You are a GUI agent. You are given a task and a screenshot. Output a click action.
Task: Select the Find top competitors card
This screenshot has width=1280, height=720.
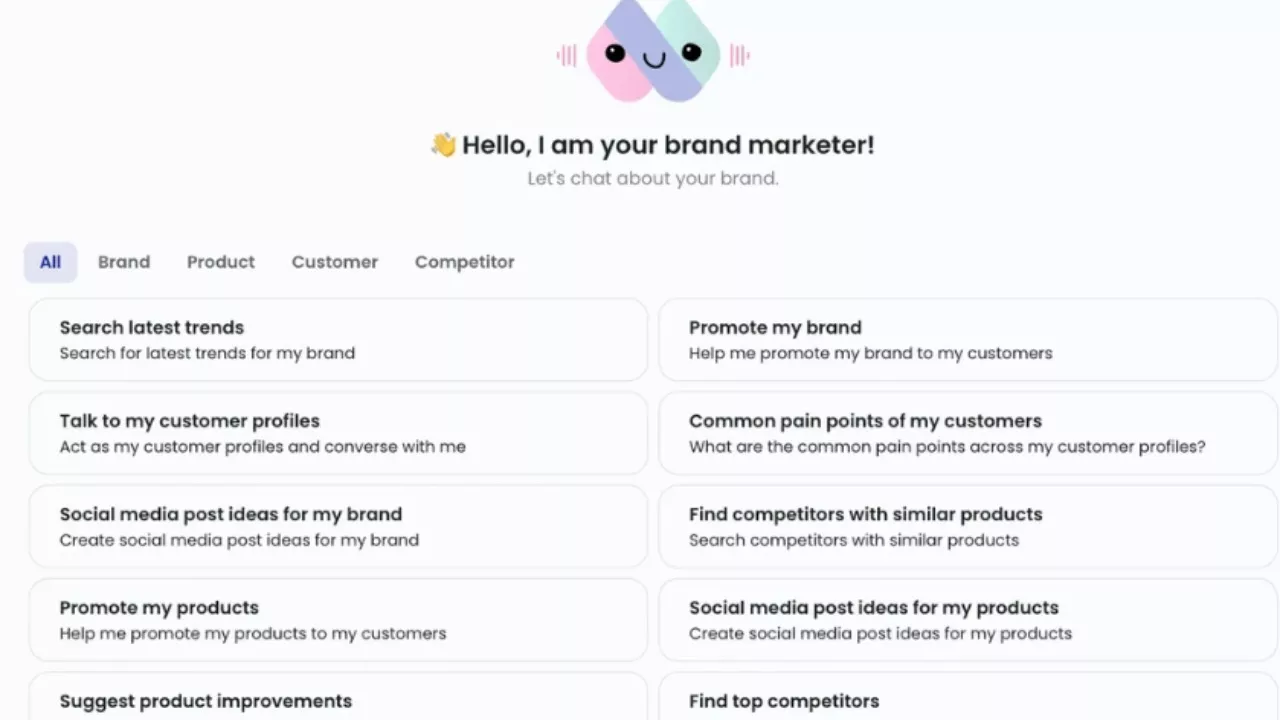(967, 701)
